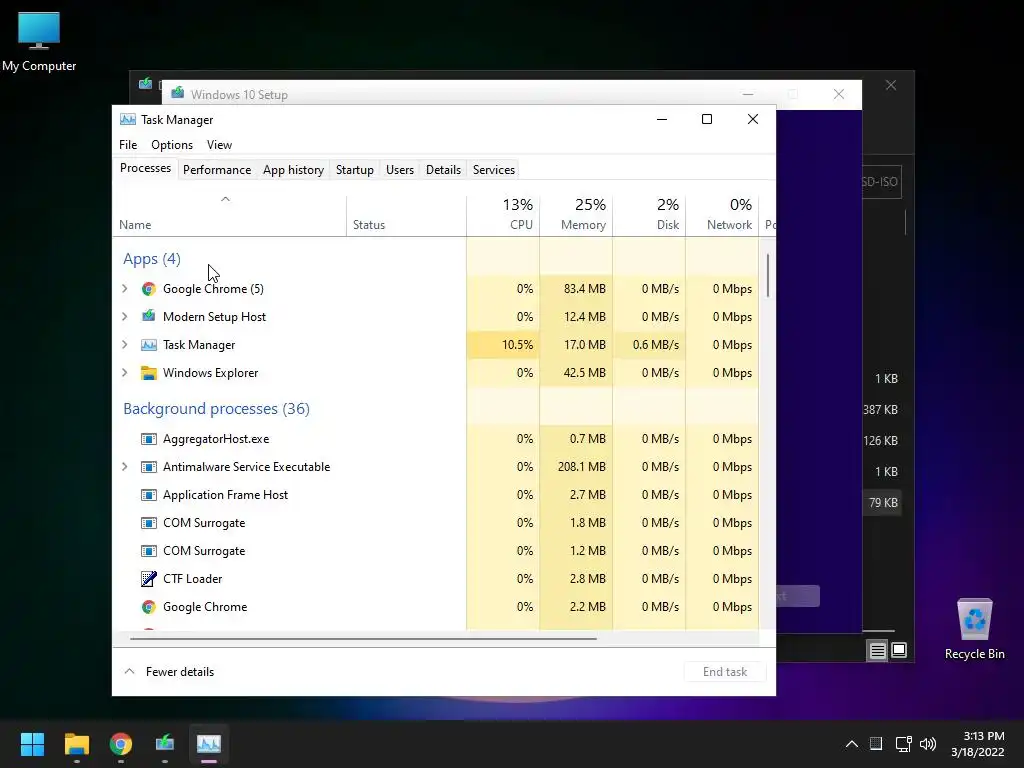The height and width of the screenshot is (768, 1024).
Task: Select the My Computer desktop icon
Action: 39,42
